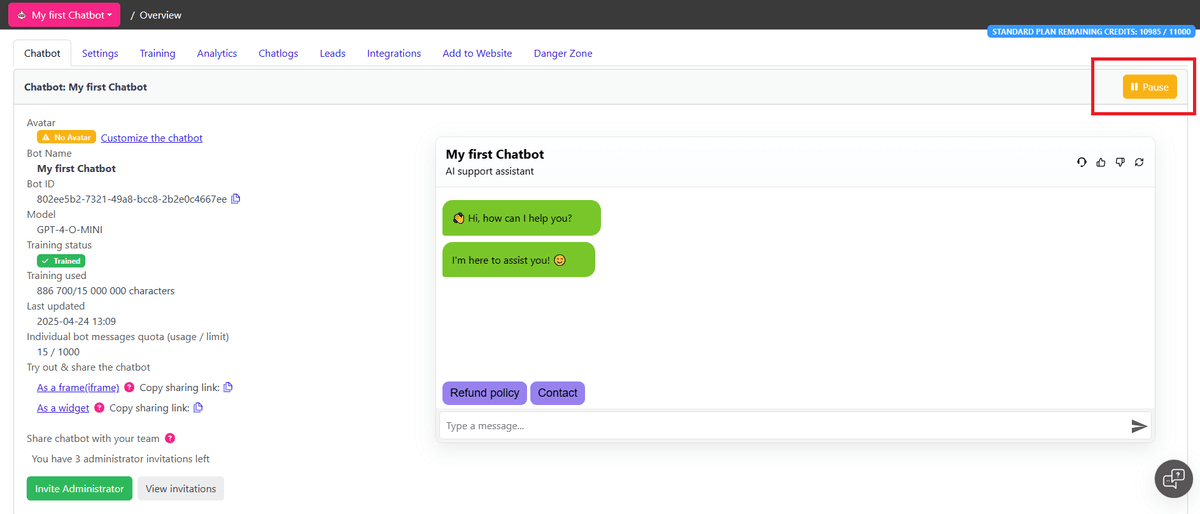Image resolution: width=1200 pixels, height=514 pixels.
Task: Click the refresh chat icon
Action: (x=1139, y=162)
